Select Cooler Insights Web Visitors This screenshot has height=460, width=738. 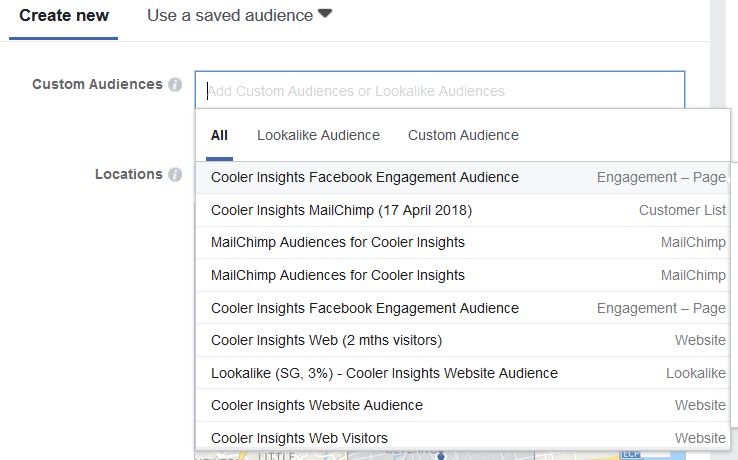click(463, 438)
